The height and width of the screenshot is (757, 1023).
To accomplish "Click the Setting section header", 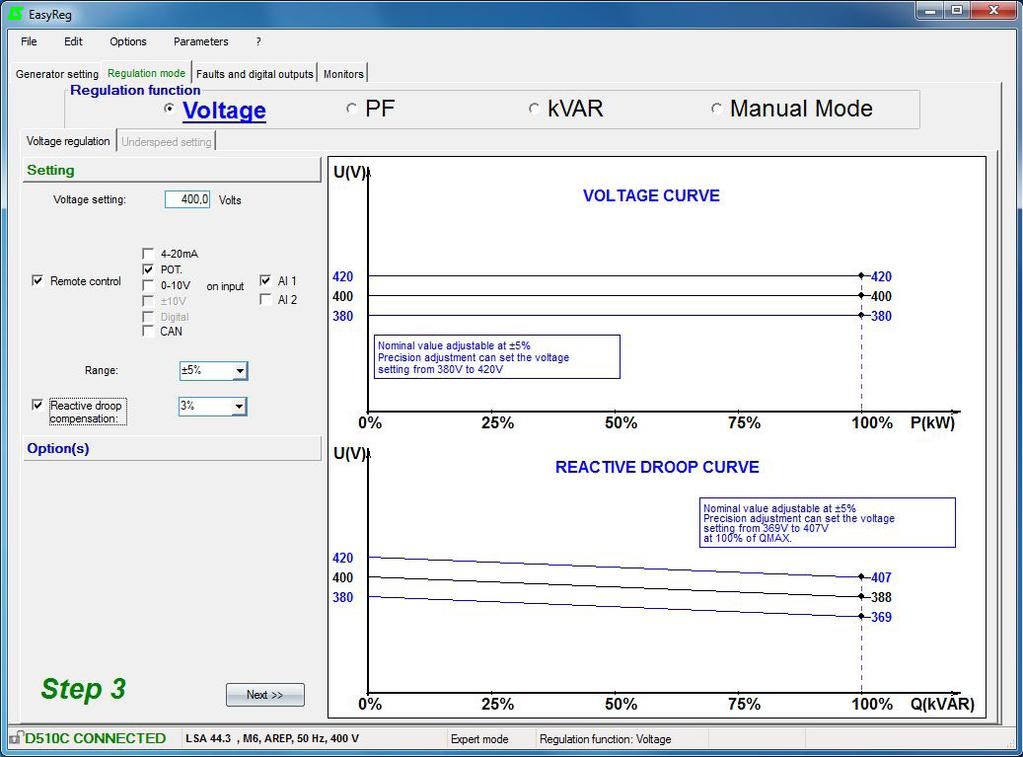I will click(172, 170).
